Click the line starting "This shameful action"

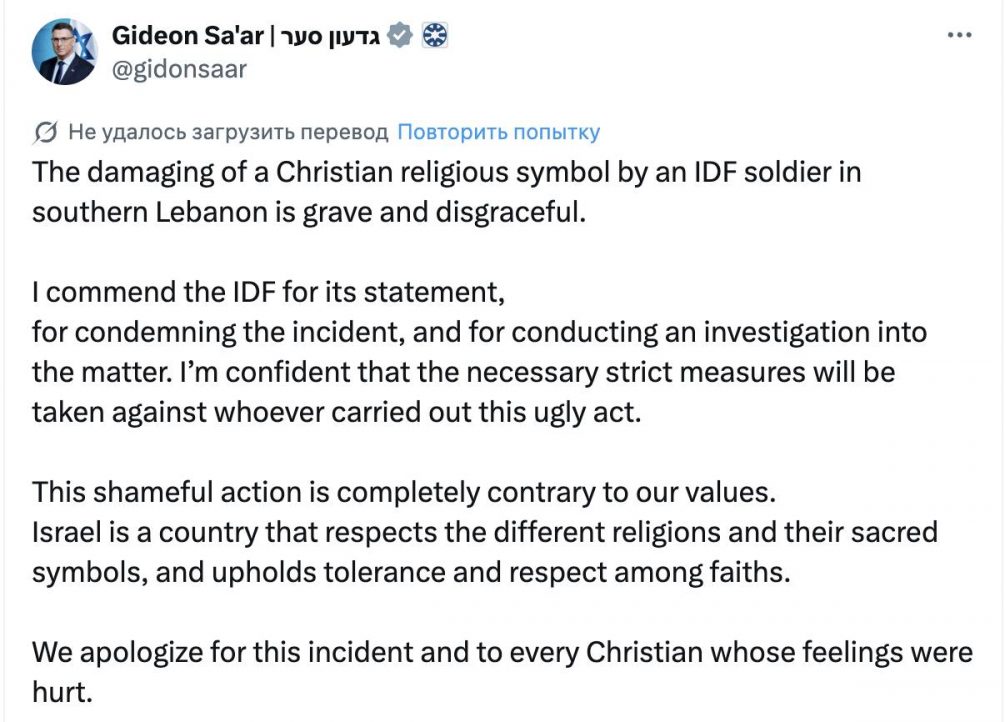404,492
